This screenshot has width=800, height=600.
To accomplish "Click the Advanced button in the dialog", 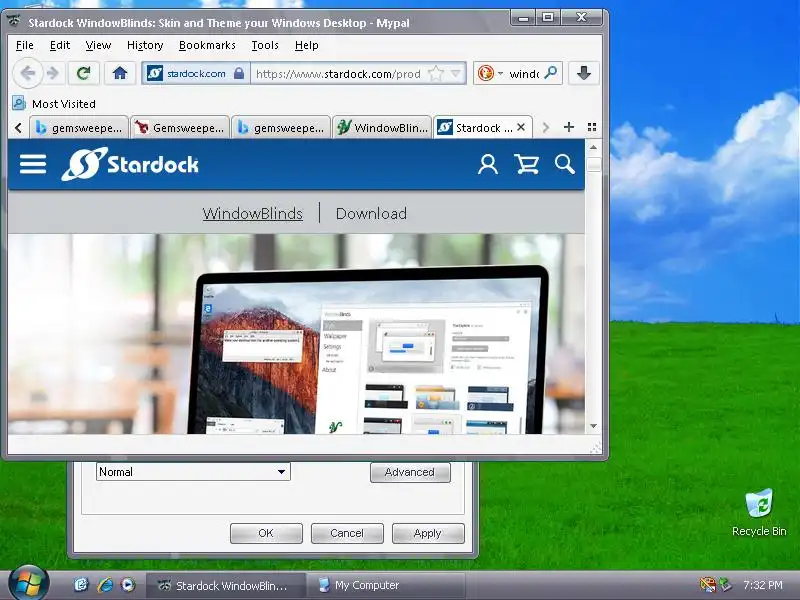I will coord(410,472).
